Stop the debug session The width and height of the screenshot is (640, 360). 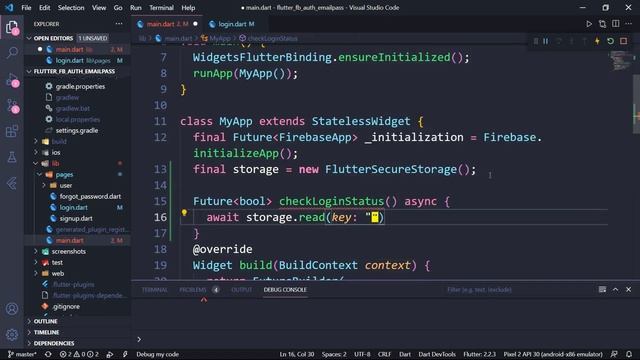tap(623, 41)
